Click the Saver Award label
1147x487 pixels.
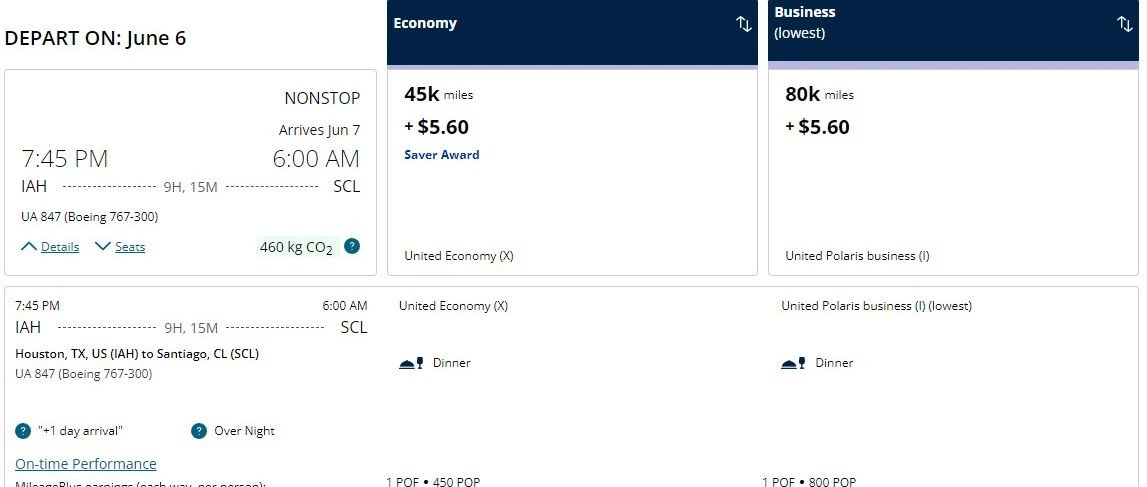[x=442, y=155]
